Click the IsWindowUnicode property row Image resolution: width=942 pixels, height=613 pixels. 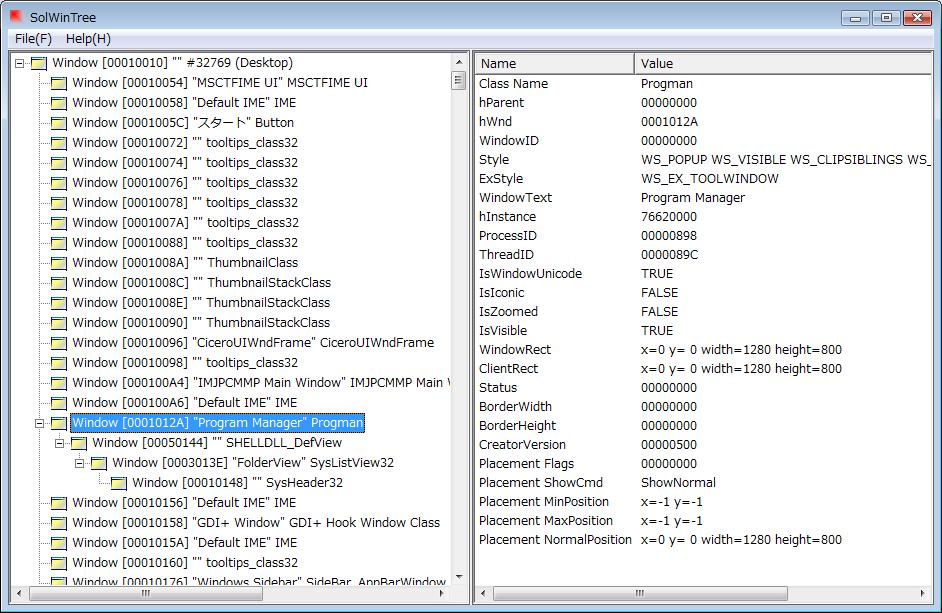pyautogui.click(x=703, y=273)
